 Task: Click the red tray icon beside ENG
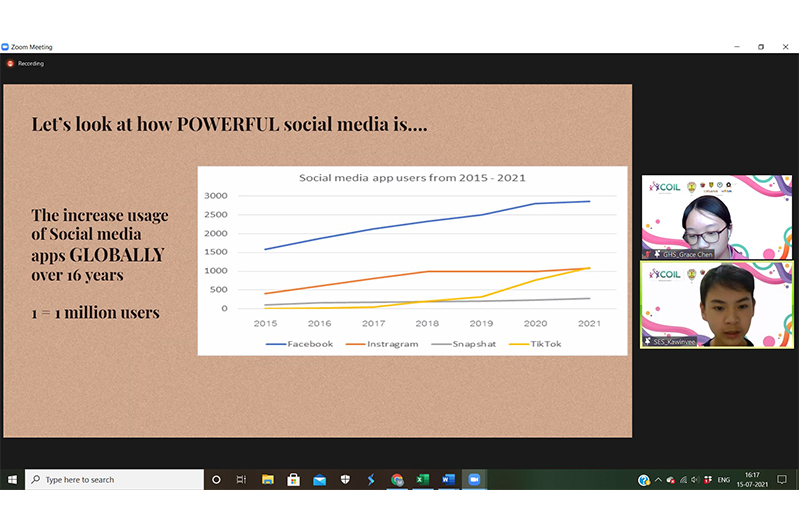708,480
